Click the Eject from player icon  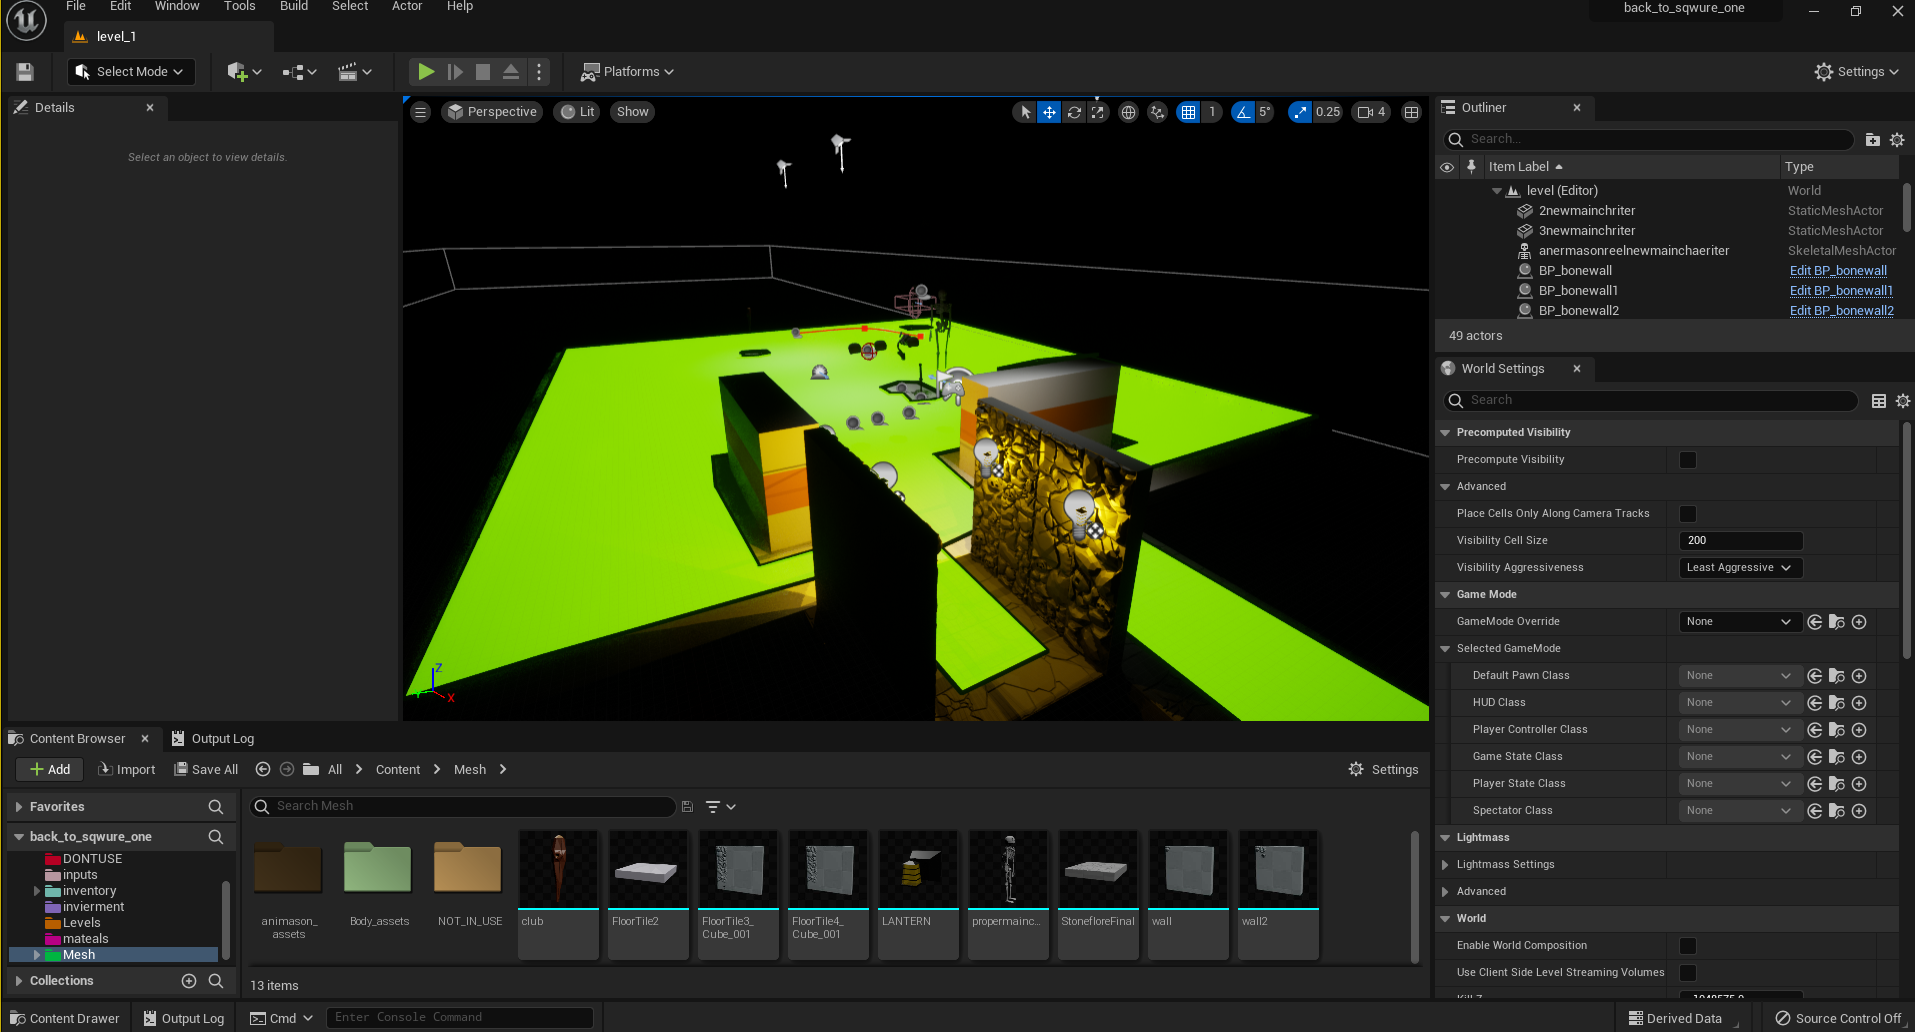pyautogui.click(x=511, y=72)
